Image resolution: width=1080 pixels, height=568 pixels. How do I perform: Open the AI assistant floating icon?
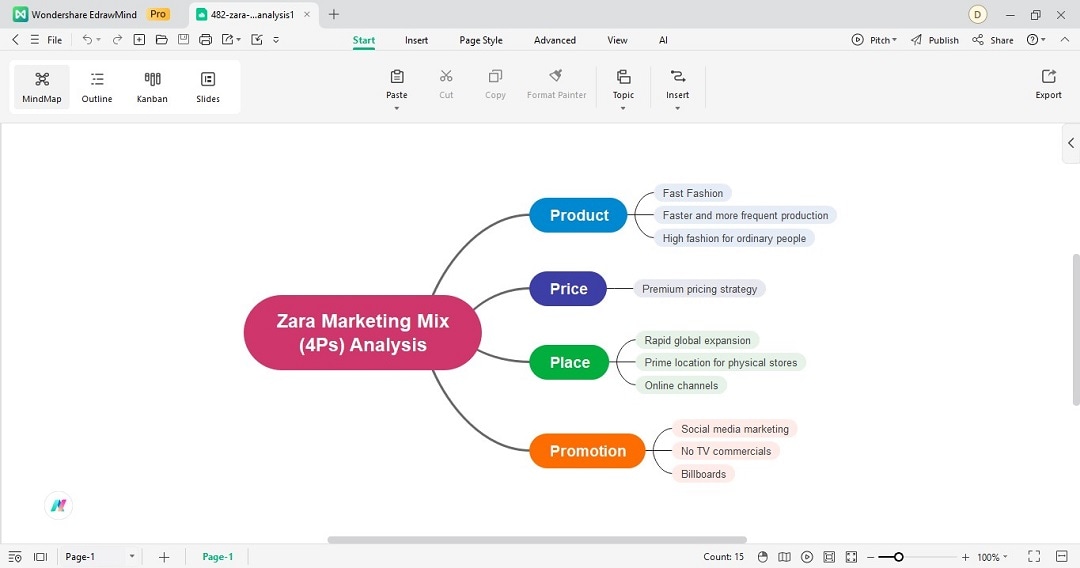point(59,505)
